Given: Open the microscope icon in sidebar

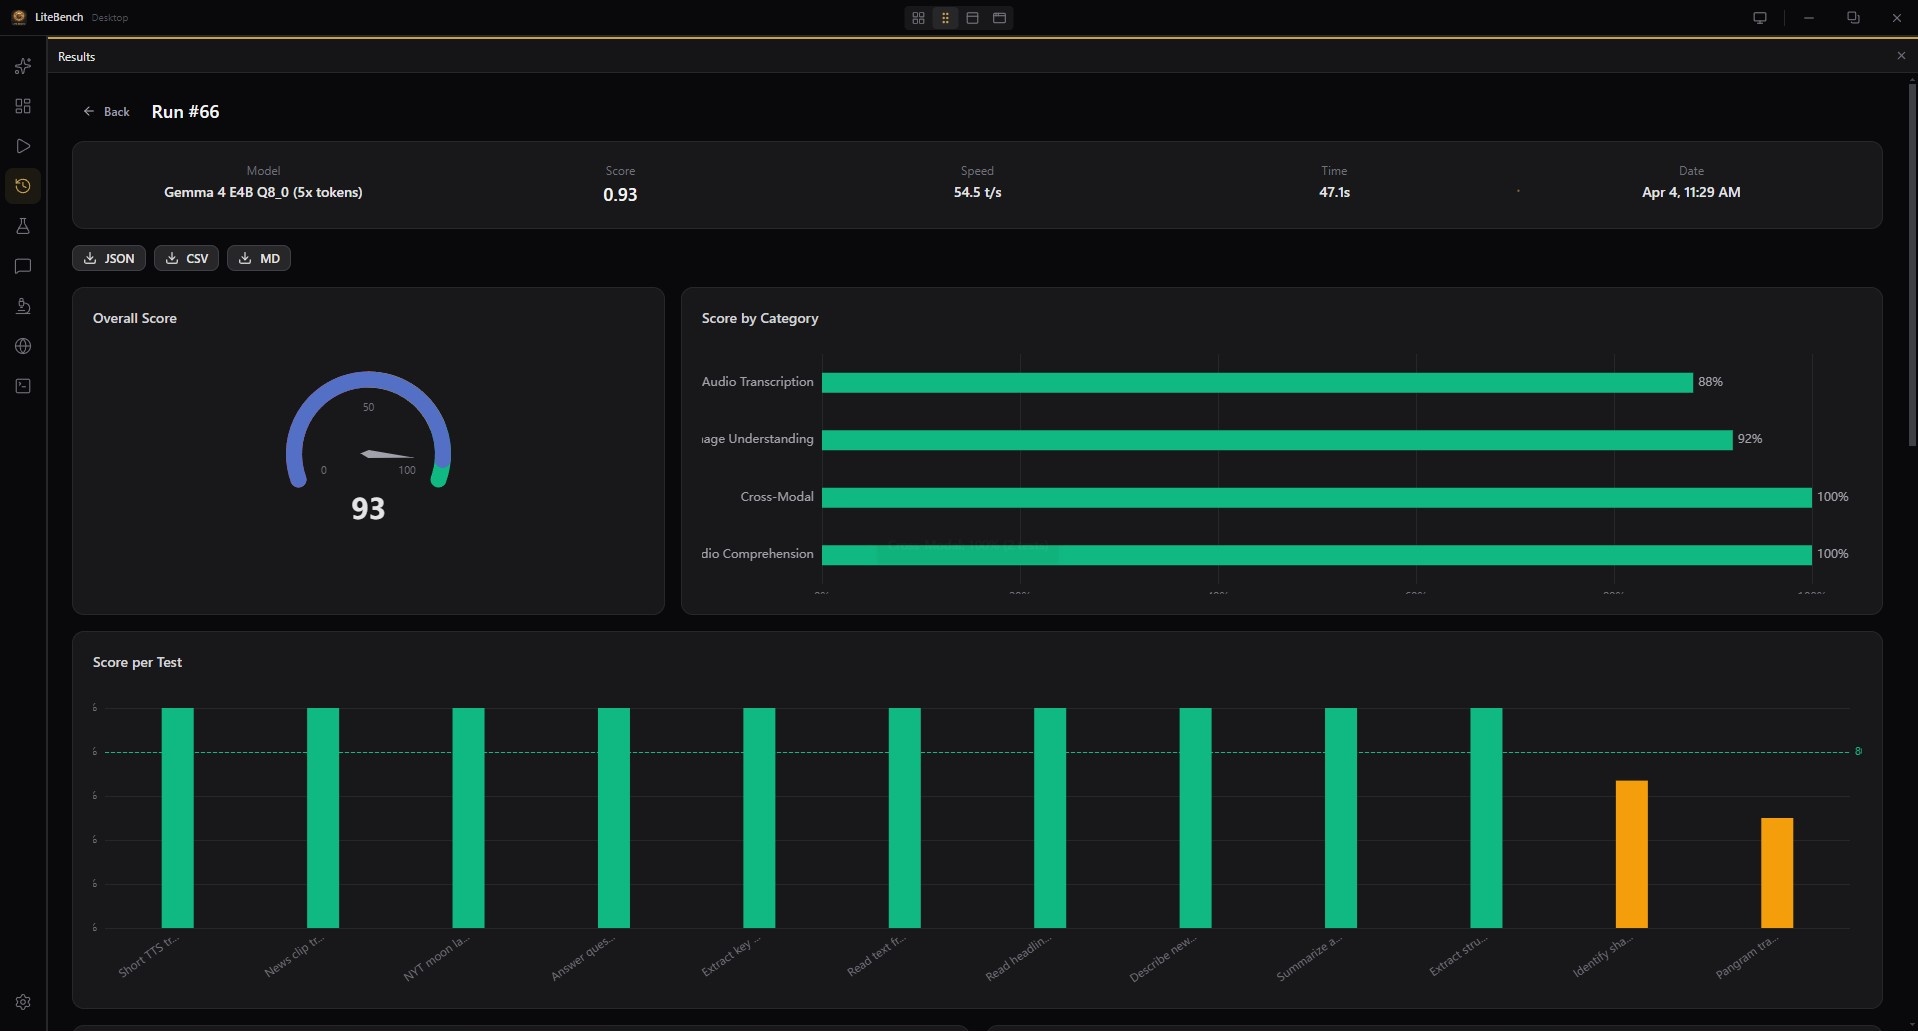Looking at the screenshot, I should pyautogui.click(x=23, y=306).
